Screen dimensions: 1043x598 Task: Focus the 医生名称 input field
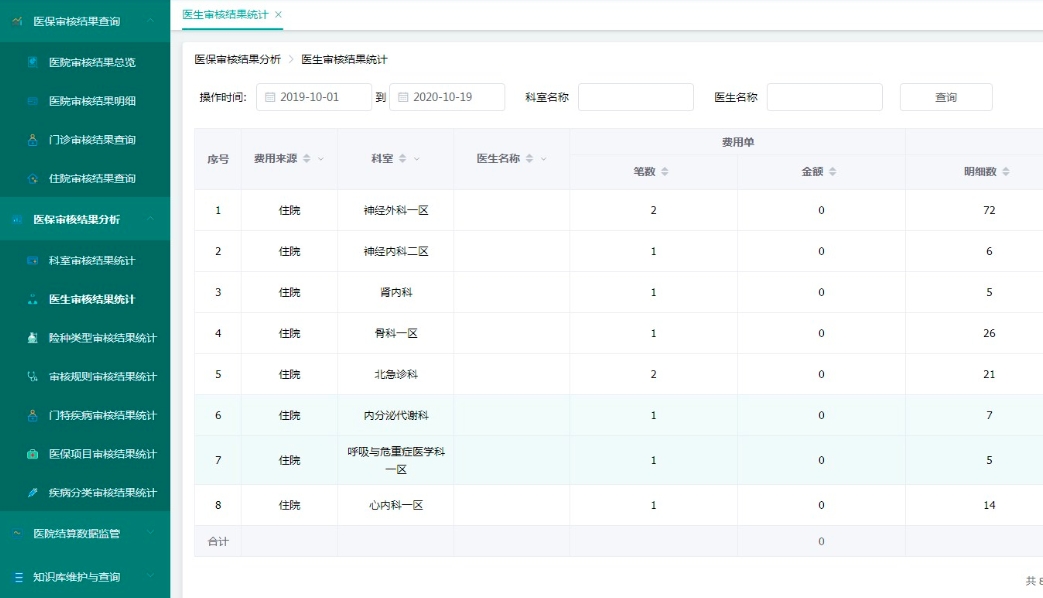coord(825,97)
